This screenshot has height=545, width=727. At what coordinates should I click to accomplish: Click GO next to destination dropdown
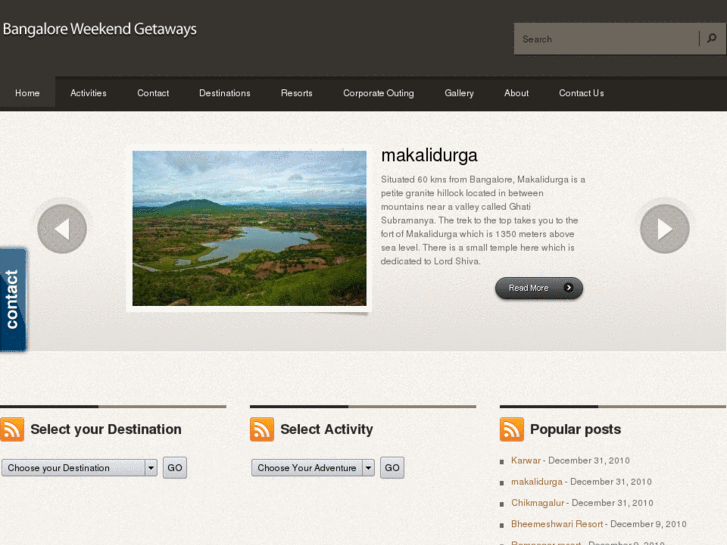pyautogui.click(x=175, y=468)
